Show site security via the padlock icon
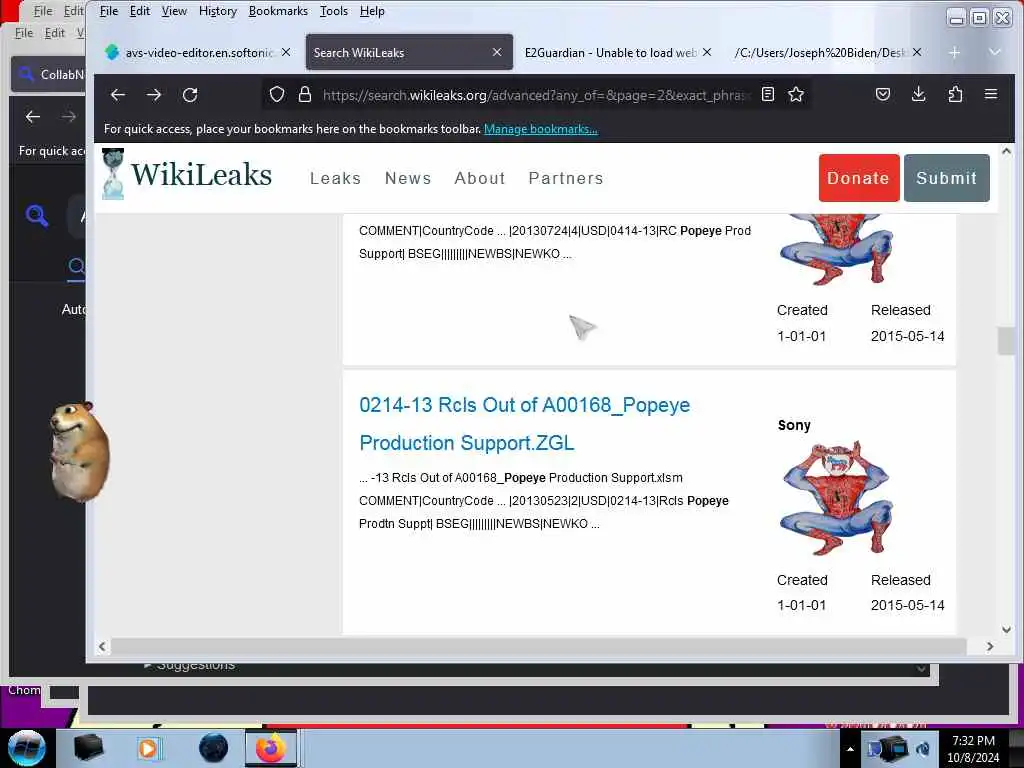Screen dimensions: 1024x768 pos(304,95)
